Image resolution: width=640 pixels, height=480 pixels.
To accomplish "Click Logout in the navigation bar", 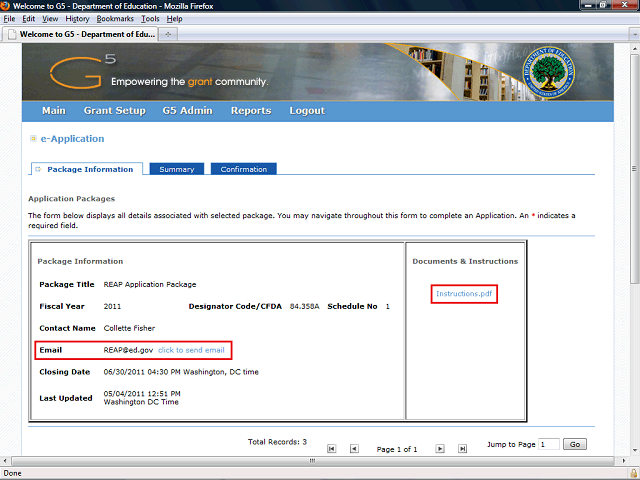I will [307, 111].
